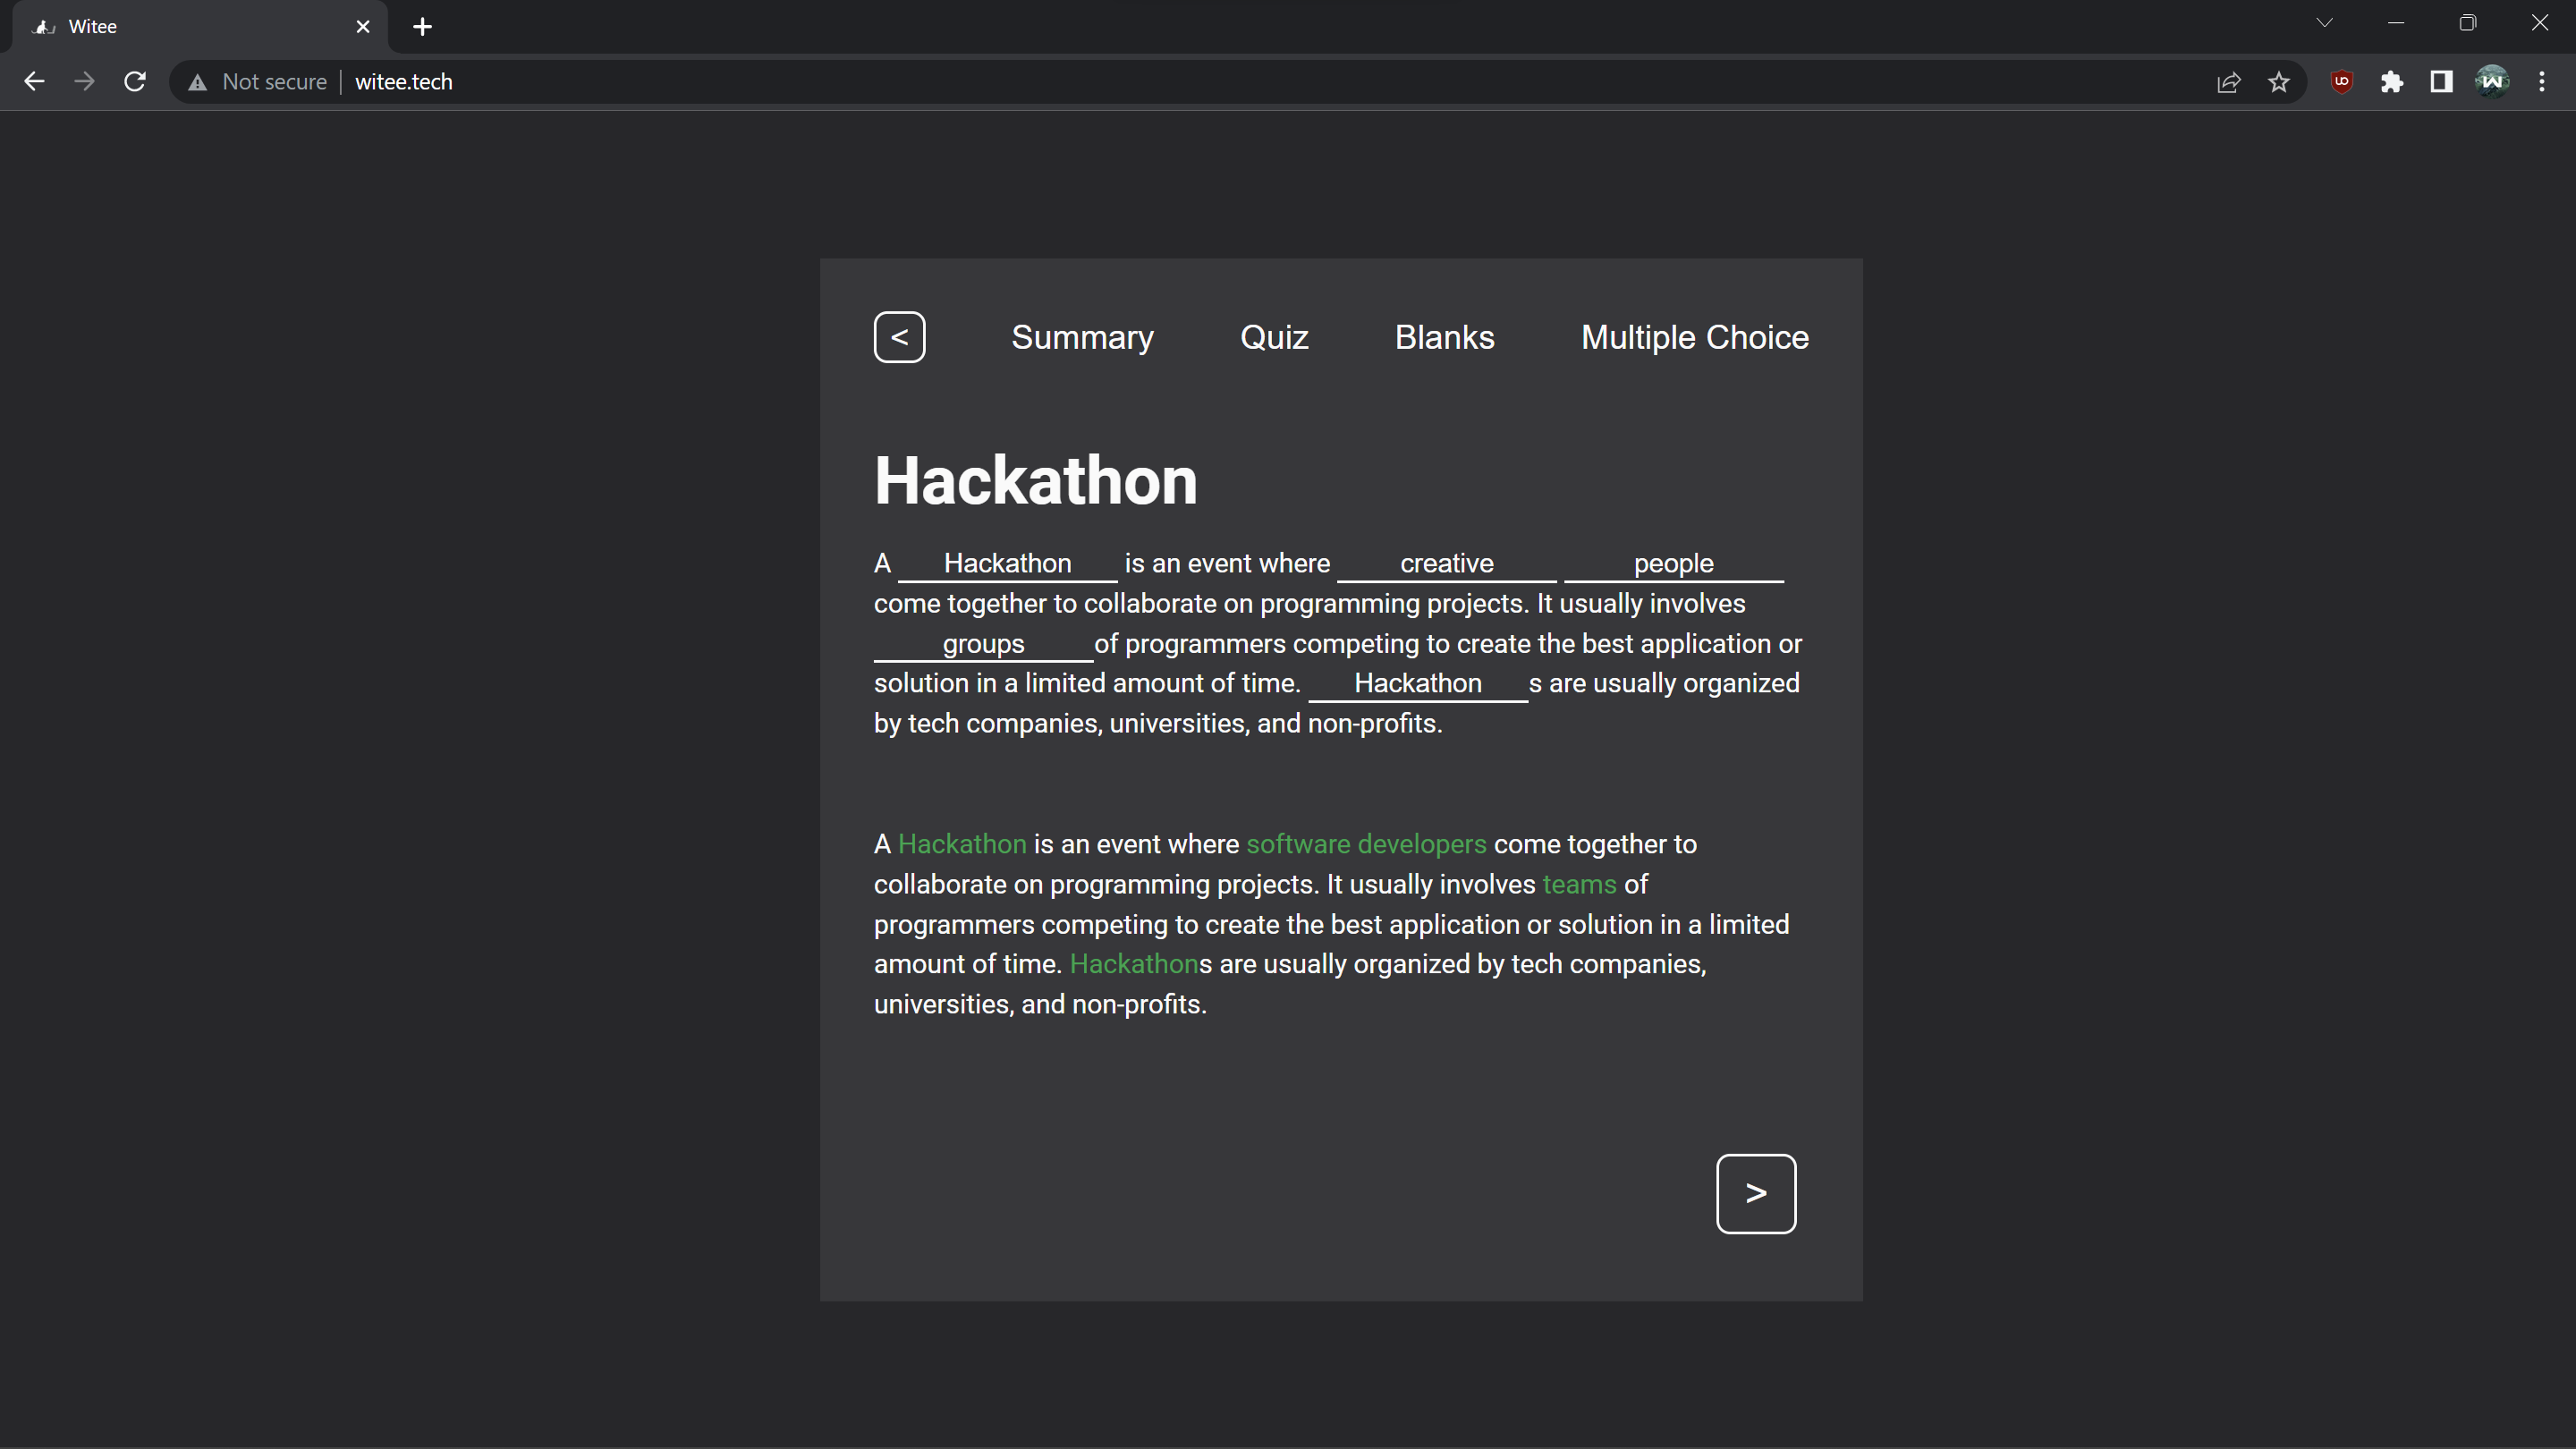Click the blank filled with 'creative'
2576x1449 pixels.
point(1446,563)
